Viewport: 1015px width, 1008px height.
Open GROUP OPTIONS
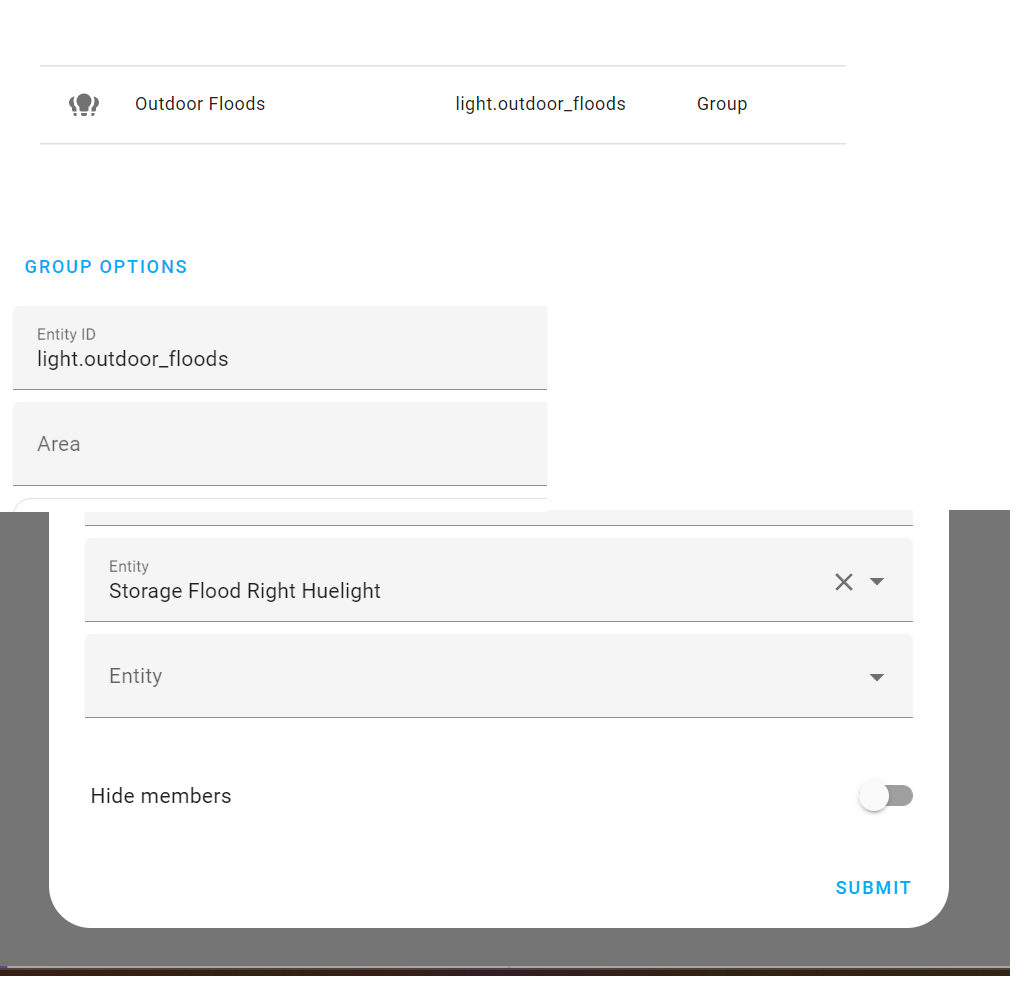click(x=106, y=266)
